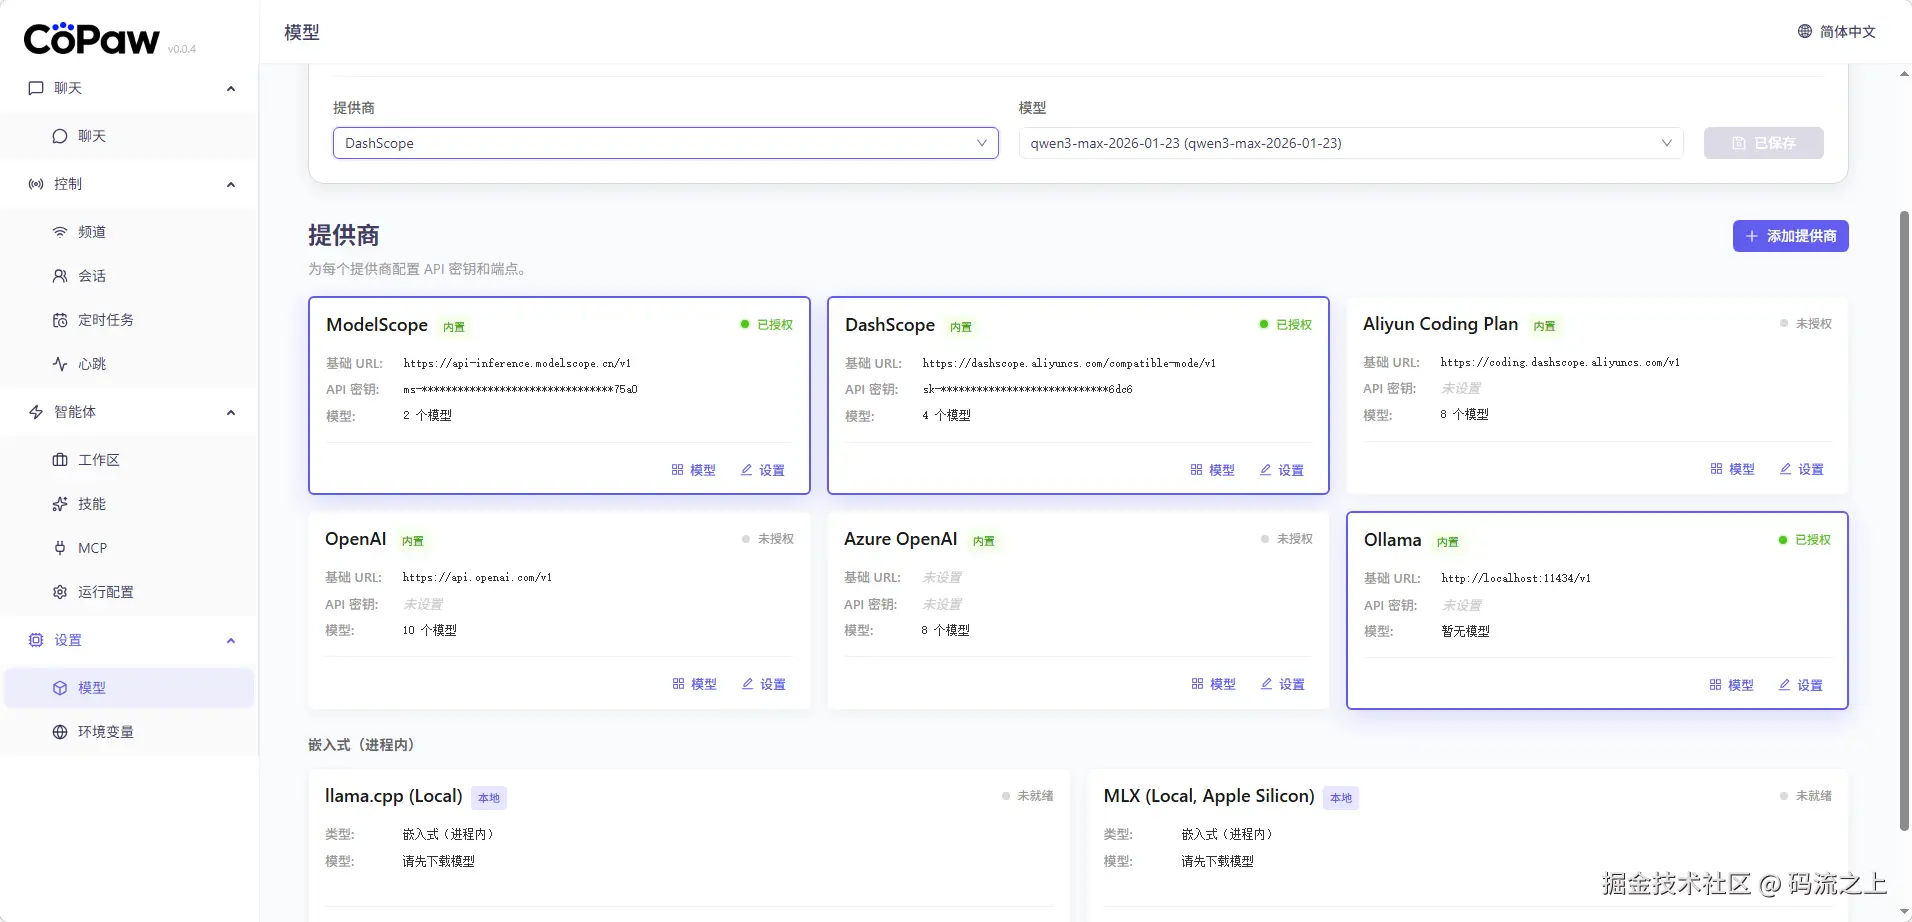Click the 添加提供商 button
This screenshot has height=922, width=1912.
coord(1790,236)
